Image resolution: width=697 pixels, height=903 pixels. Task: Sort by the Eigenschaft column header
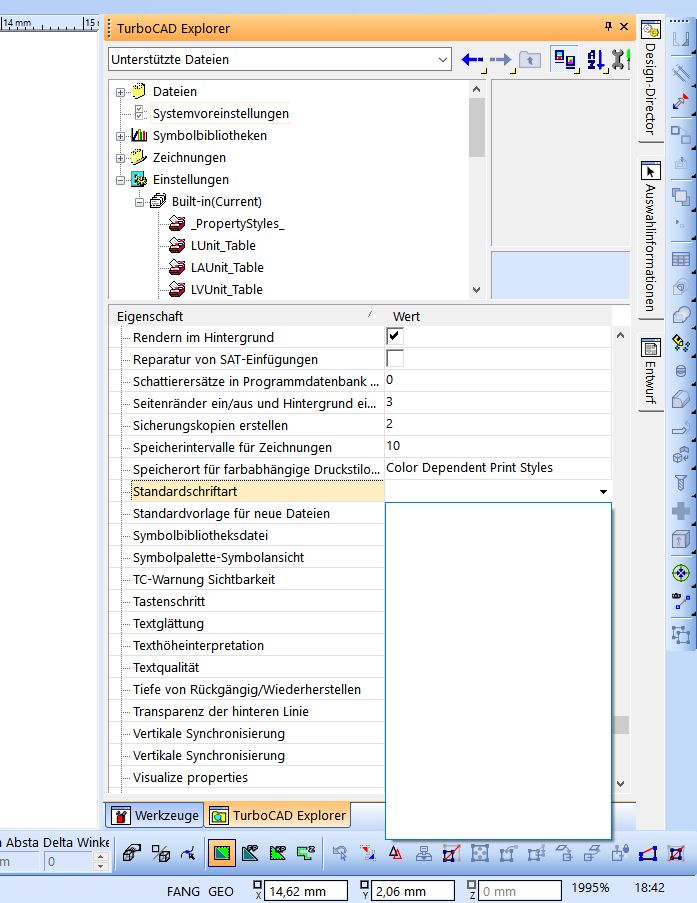(x=247, y=316)
